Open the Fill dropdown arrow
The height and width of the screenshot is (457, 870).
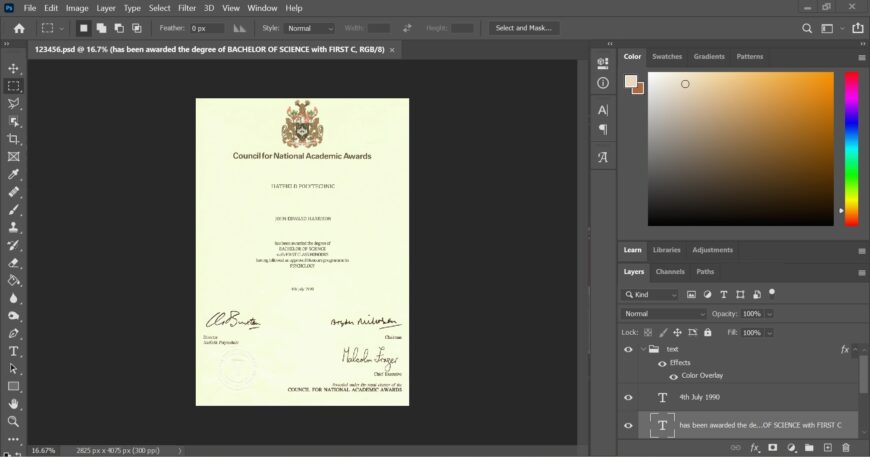(770, 333)
